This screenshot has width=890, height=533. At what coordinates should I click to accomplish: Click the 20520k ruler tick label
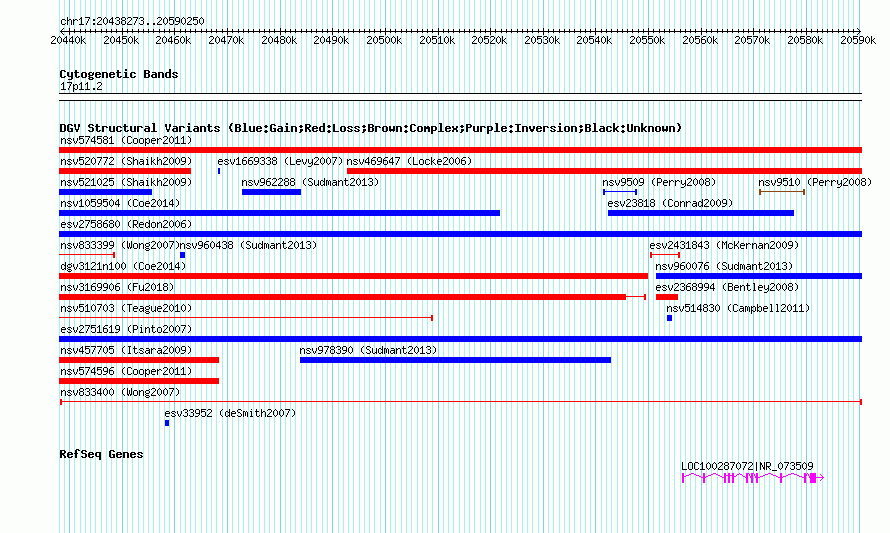(489, 40)
